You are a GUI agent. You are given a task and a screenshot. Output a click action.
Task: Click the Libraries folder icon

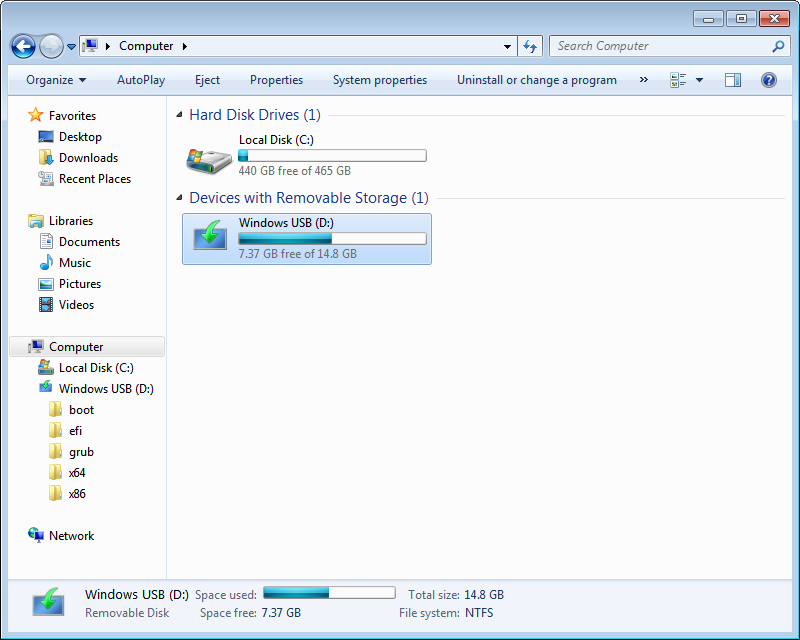pyautogui.click(x=36, y=221)
